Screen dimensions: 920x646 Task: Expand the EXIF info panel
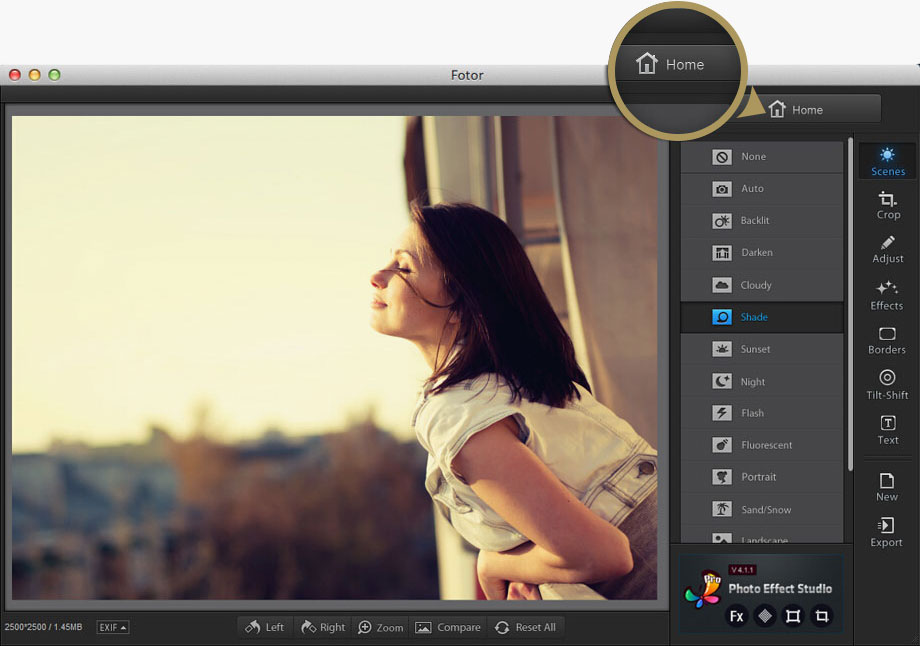111,627
